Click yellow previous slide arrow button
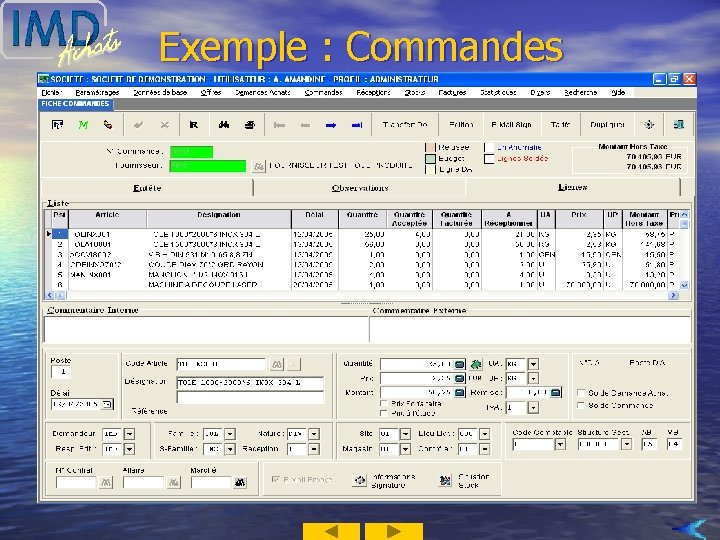The width and height of the screenshot is (720, 540). pyautogui.click(x=331, y=531)
